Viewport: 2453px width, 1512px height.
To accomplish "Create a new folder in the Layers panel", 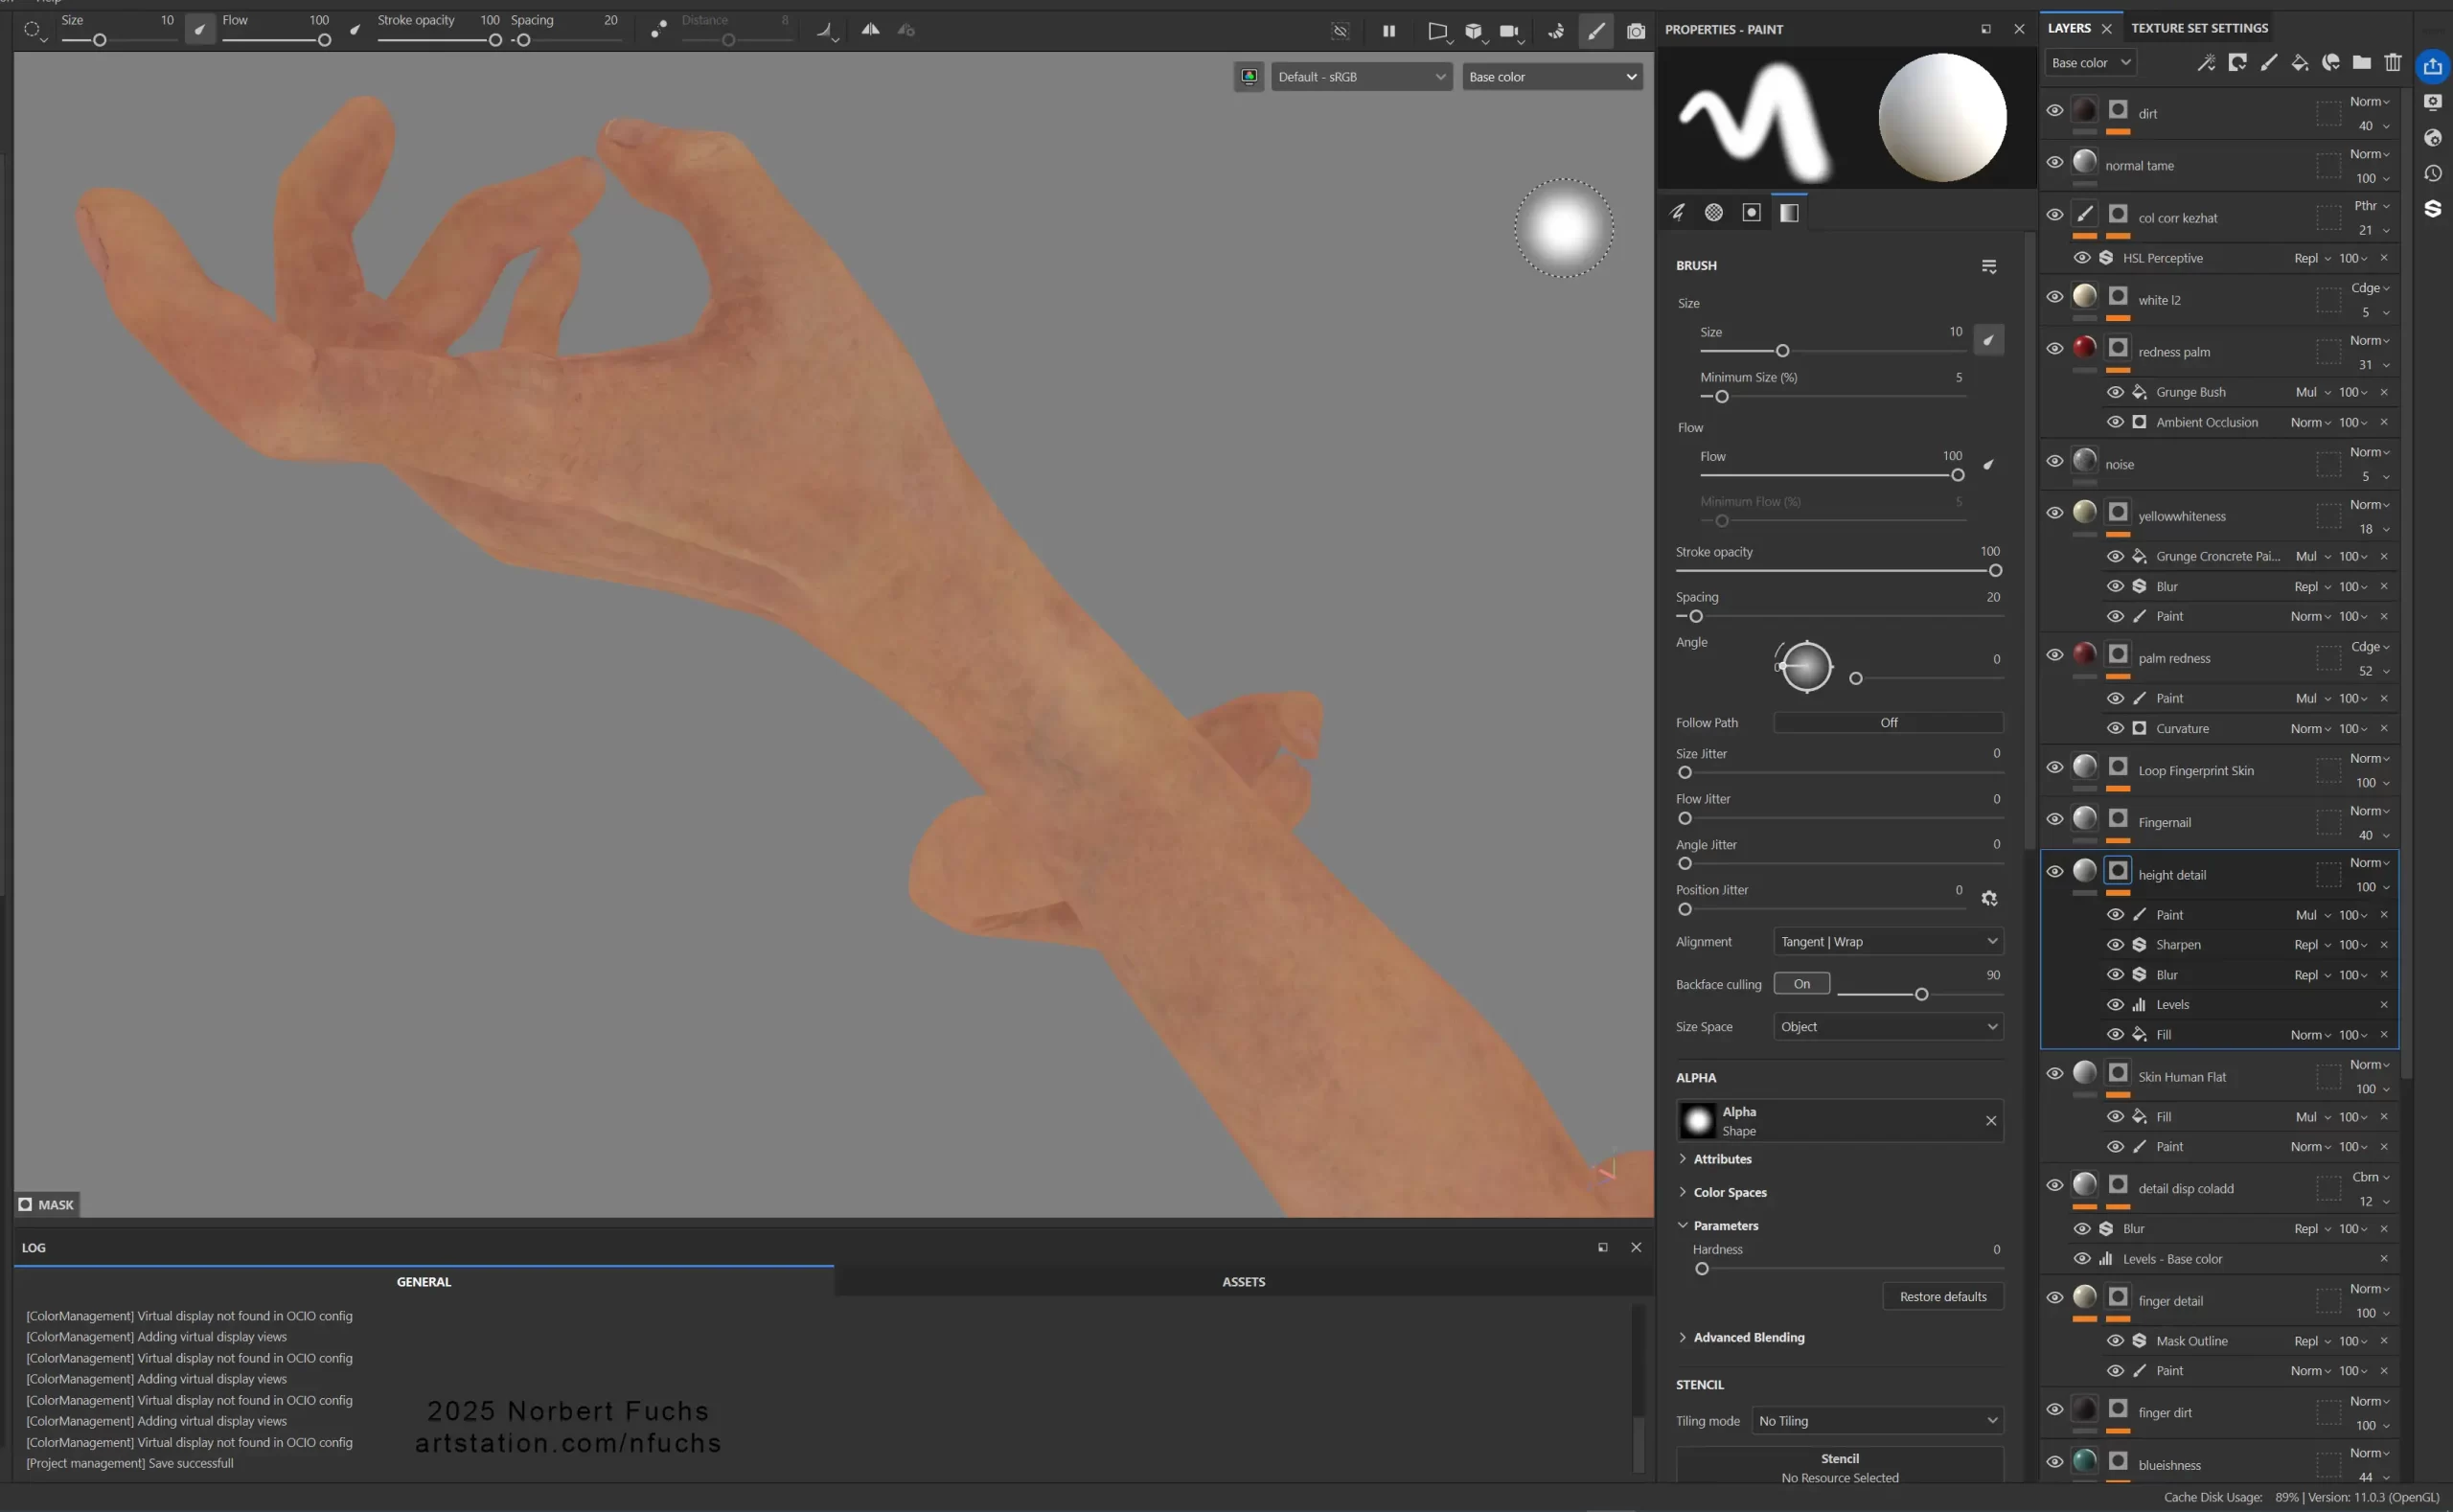I will coord(2362,62).
